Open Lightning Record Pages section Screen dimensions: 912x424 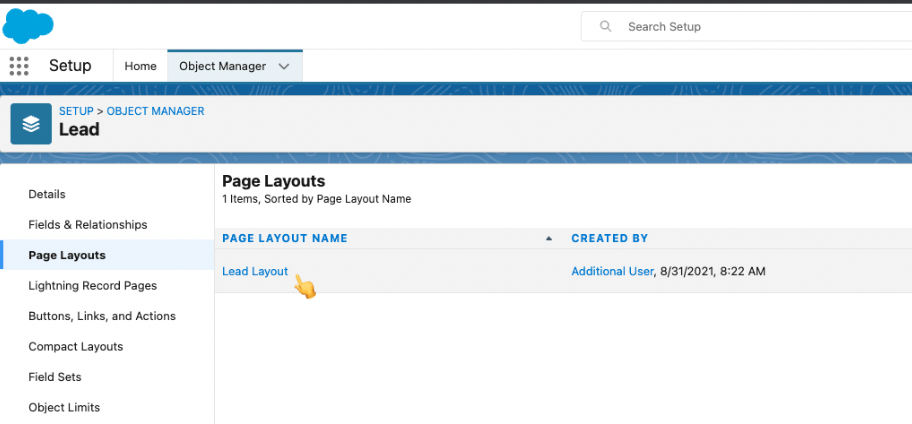click(92, 286)
